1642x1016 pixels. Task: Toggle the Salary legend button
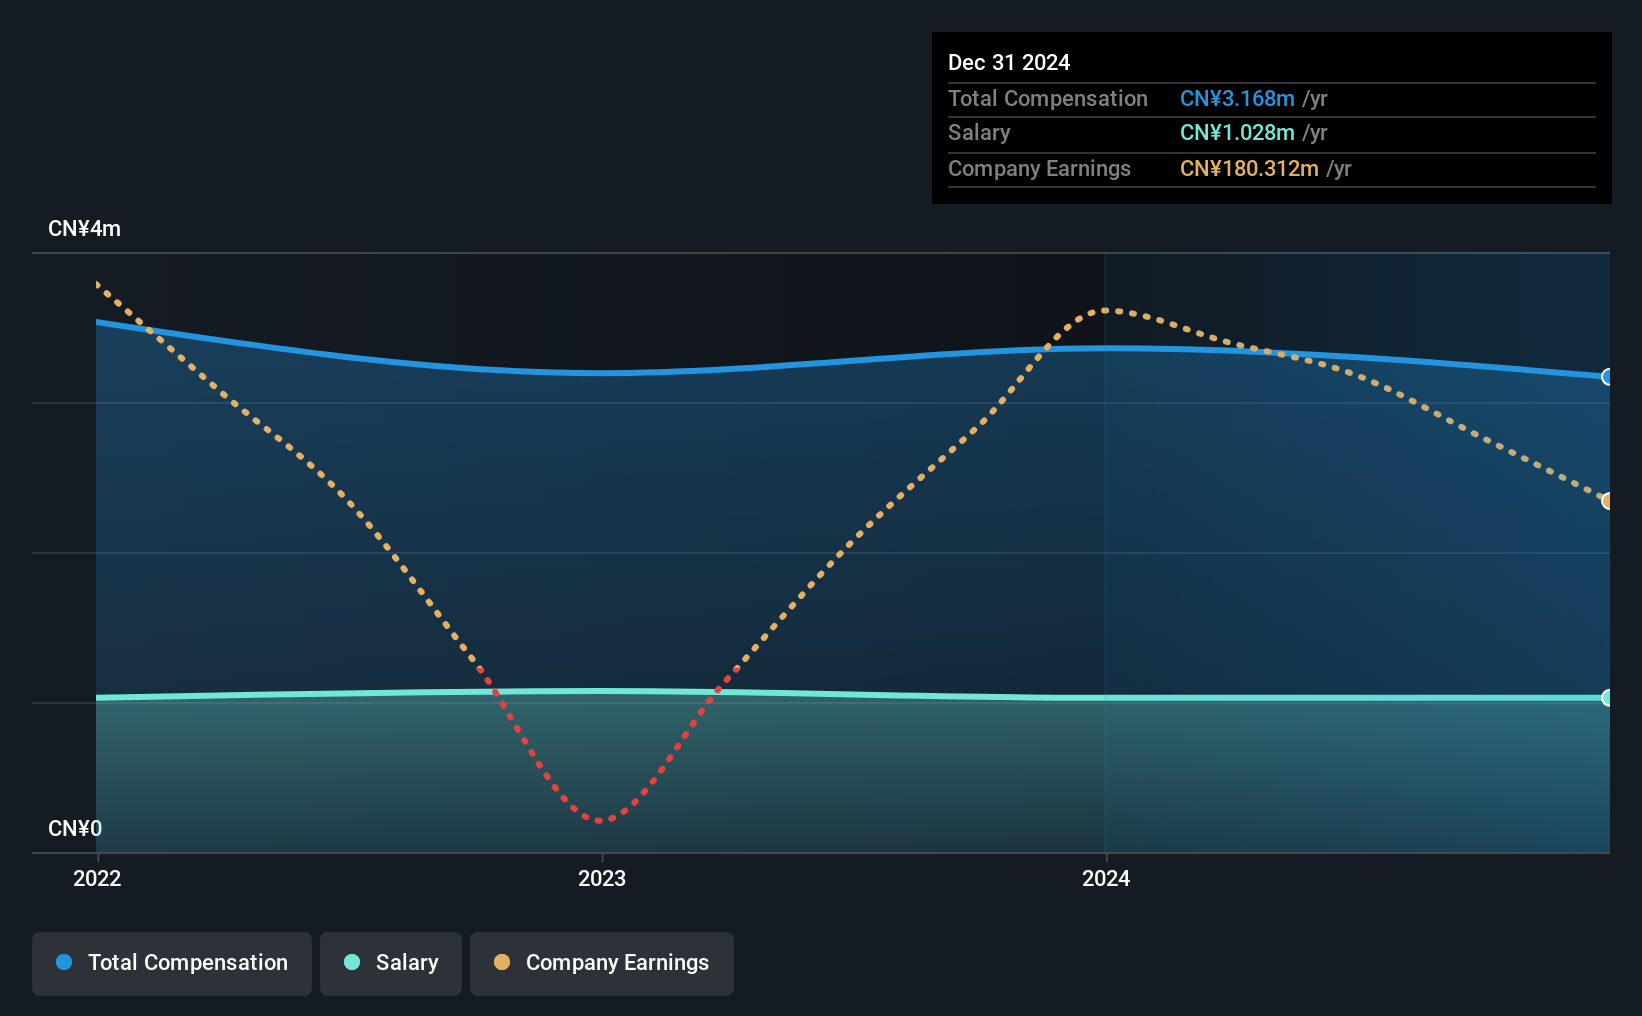coord(391,963)
